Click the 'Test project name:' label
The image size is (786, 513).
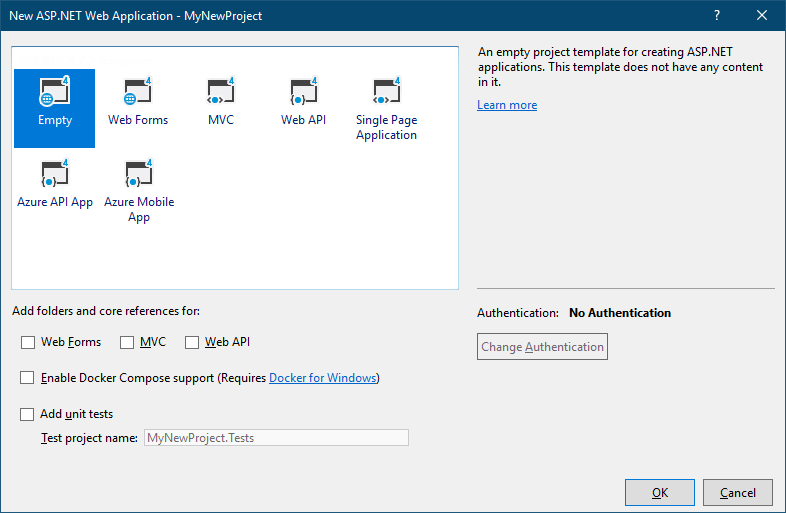pos(89,438)
